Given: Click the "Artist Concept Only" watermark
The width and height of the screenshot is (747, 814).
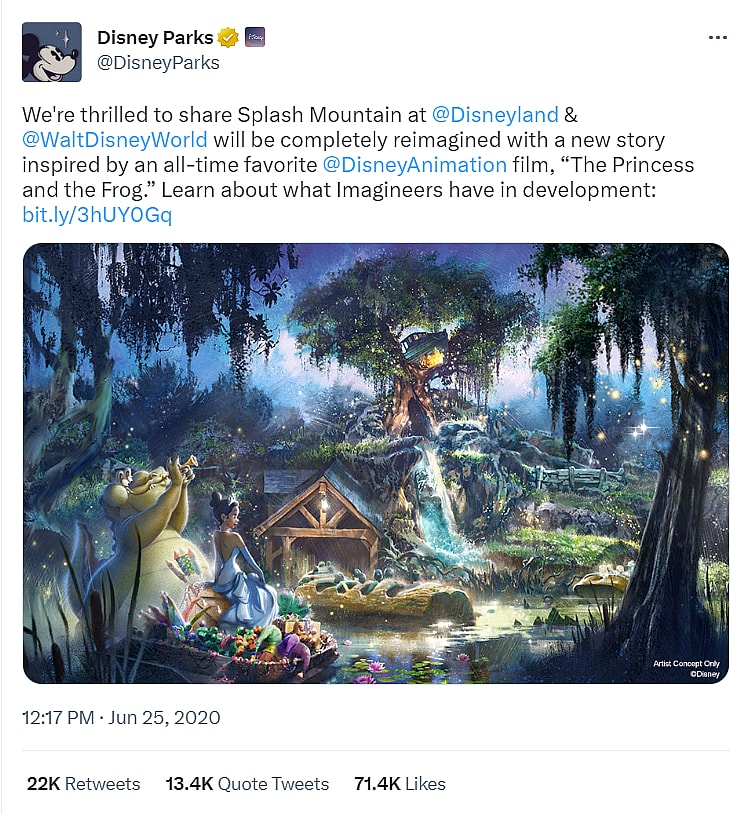Looking at the screenshot, I should coord(686,663).
